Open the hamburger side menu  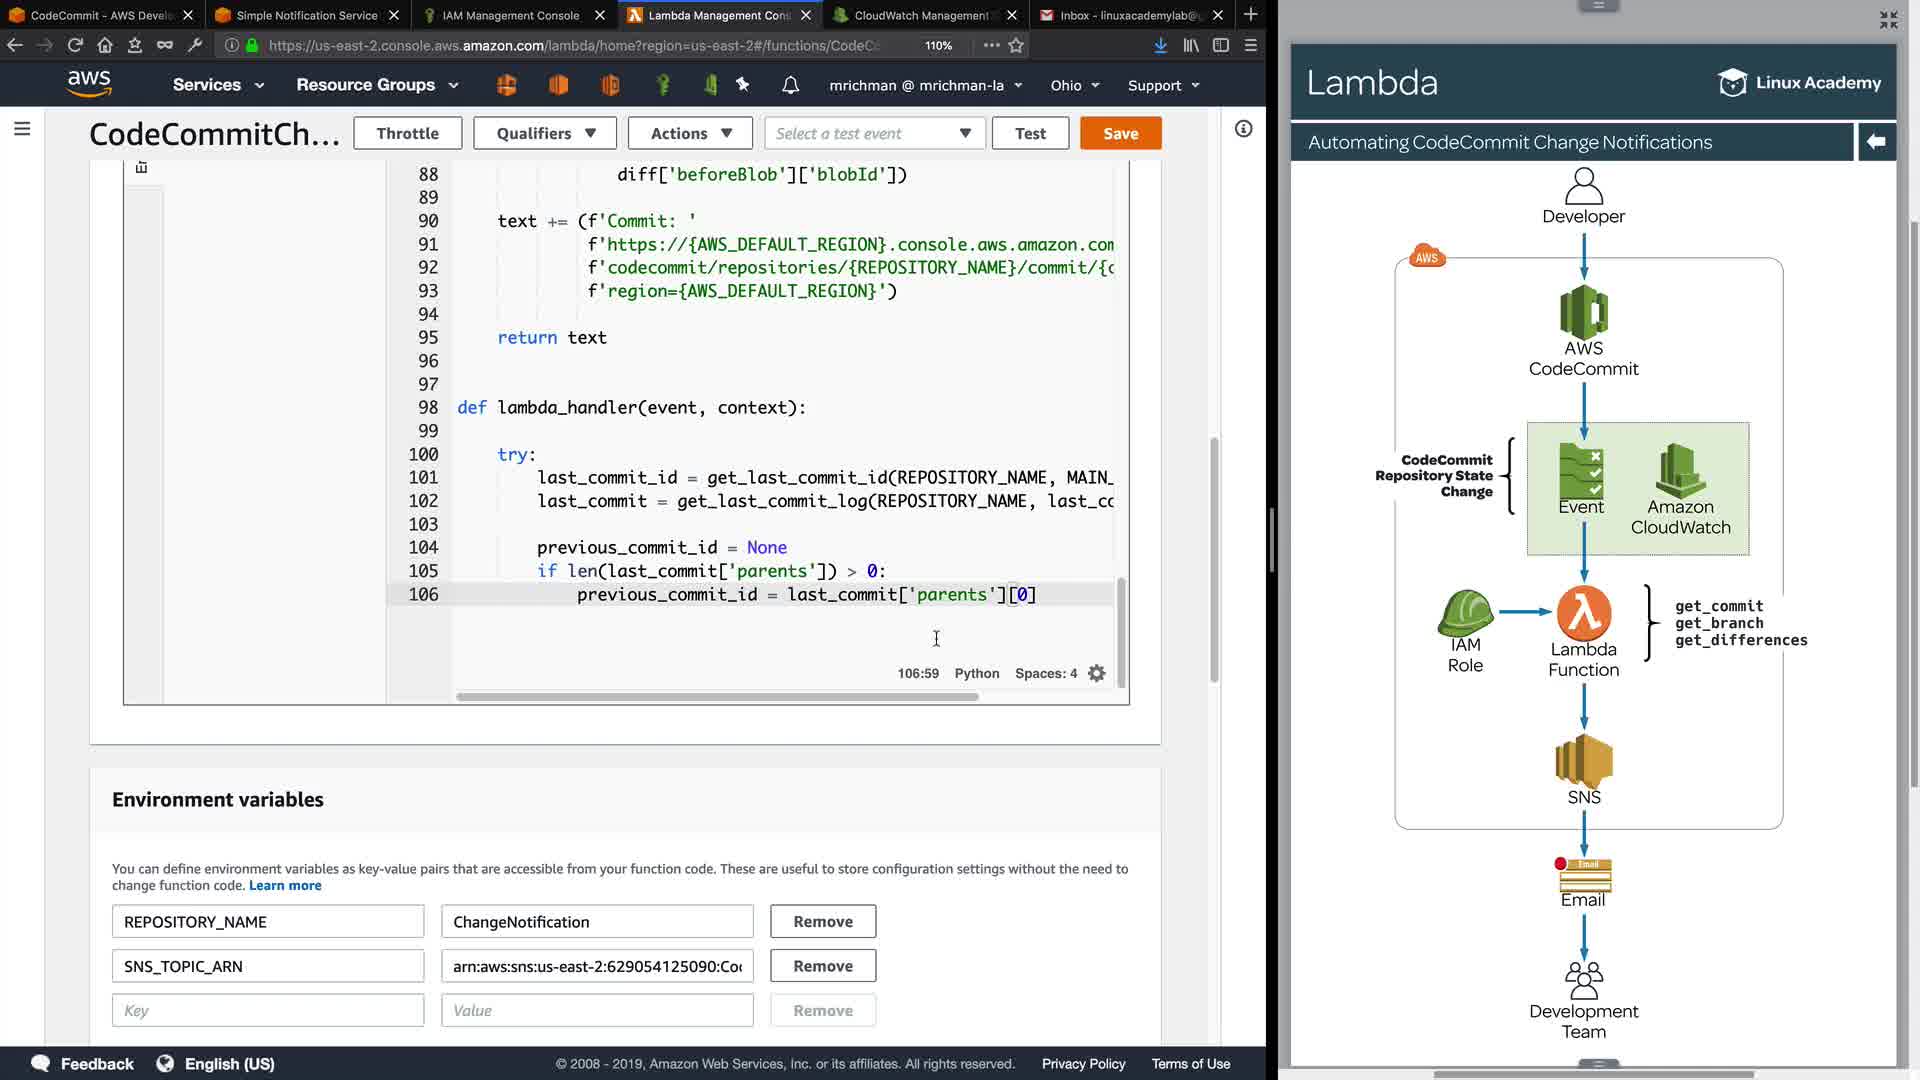pos(22,129)
